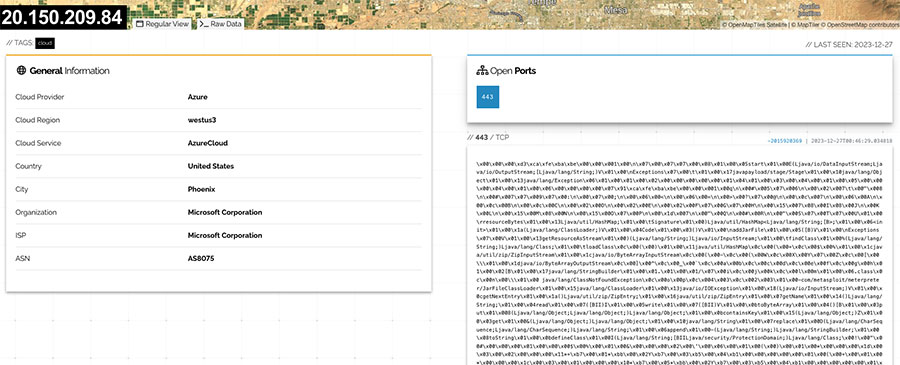
Task: Click the ASN label
Action: click(22, 258)
